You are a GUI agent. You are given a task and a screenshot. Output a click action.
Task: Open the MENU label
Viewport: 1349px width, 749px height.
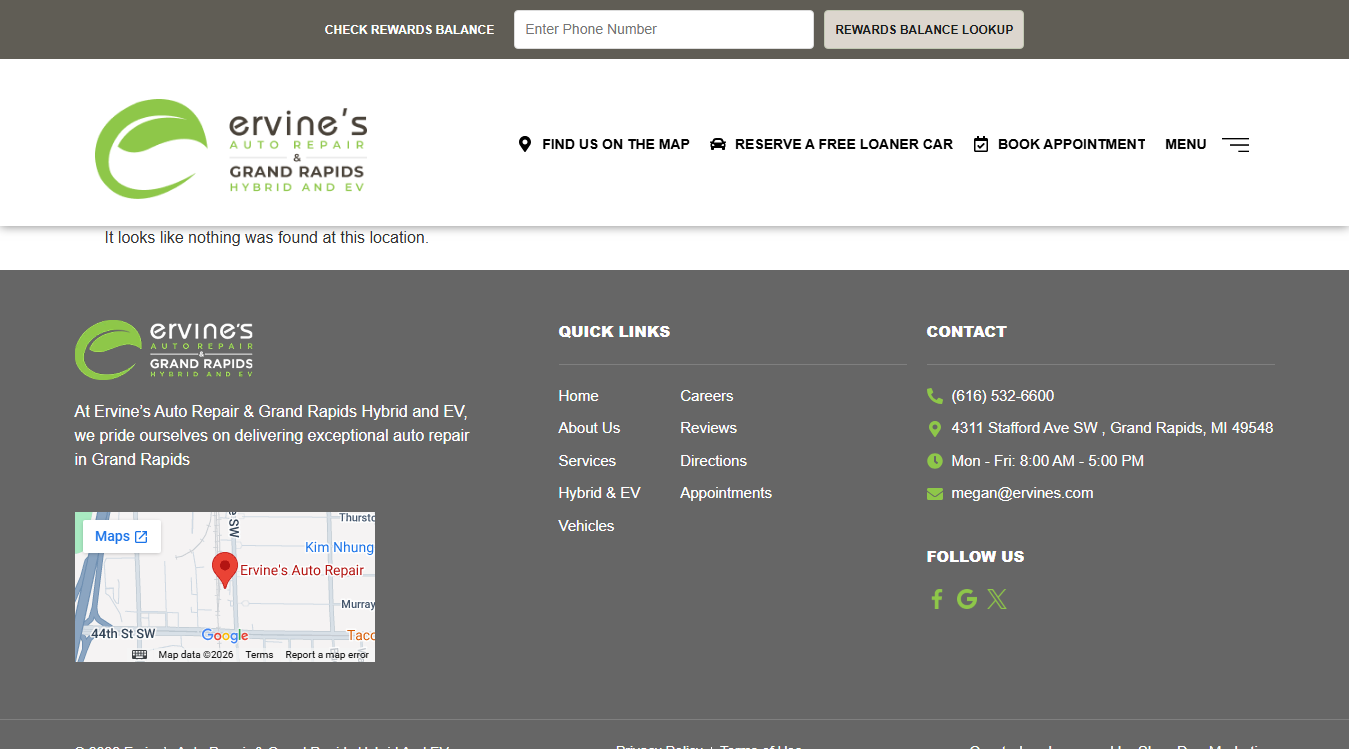point(1186,144)
